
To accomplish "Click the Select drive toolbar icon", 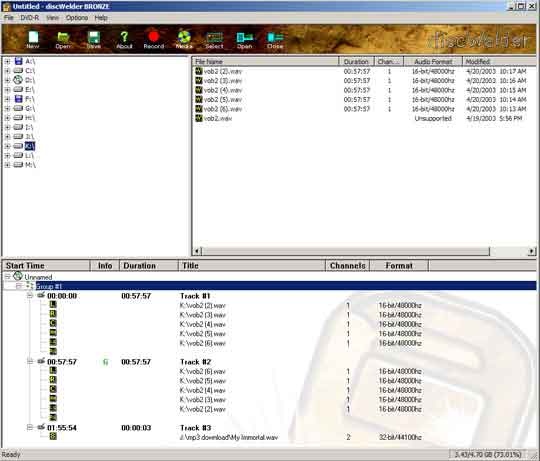I will 214,37.
